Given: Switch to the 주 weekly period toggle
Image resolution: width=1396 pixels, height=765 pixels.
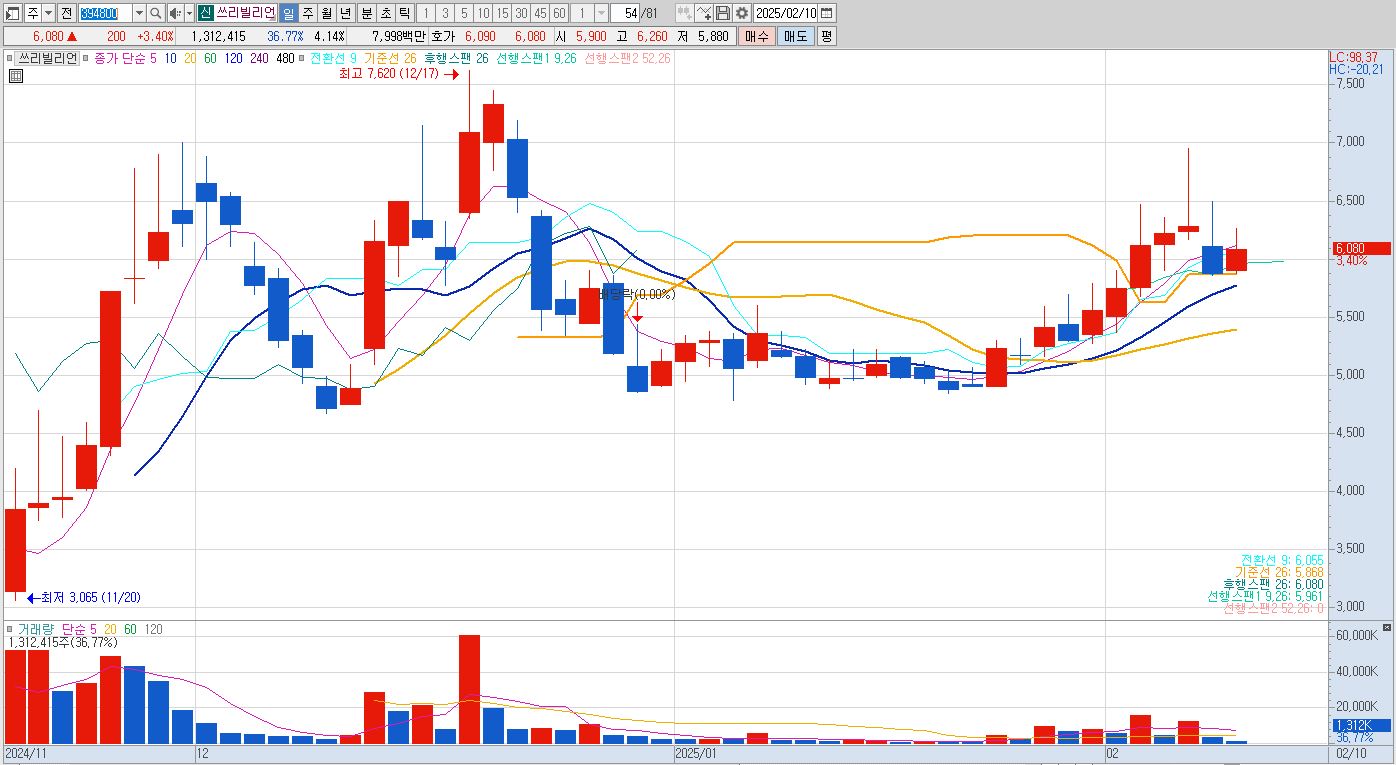Looking at the screenshot, I should pyautogui.click(x=307, y=13).
